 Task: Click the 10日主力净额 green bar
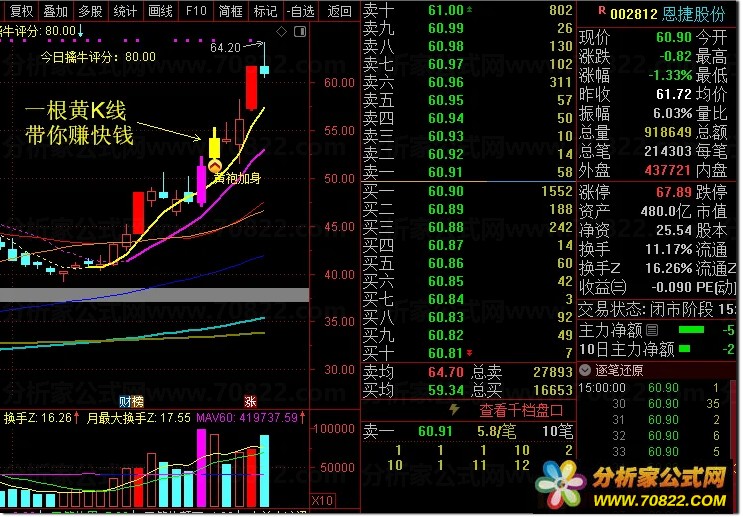coord(685,349)
